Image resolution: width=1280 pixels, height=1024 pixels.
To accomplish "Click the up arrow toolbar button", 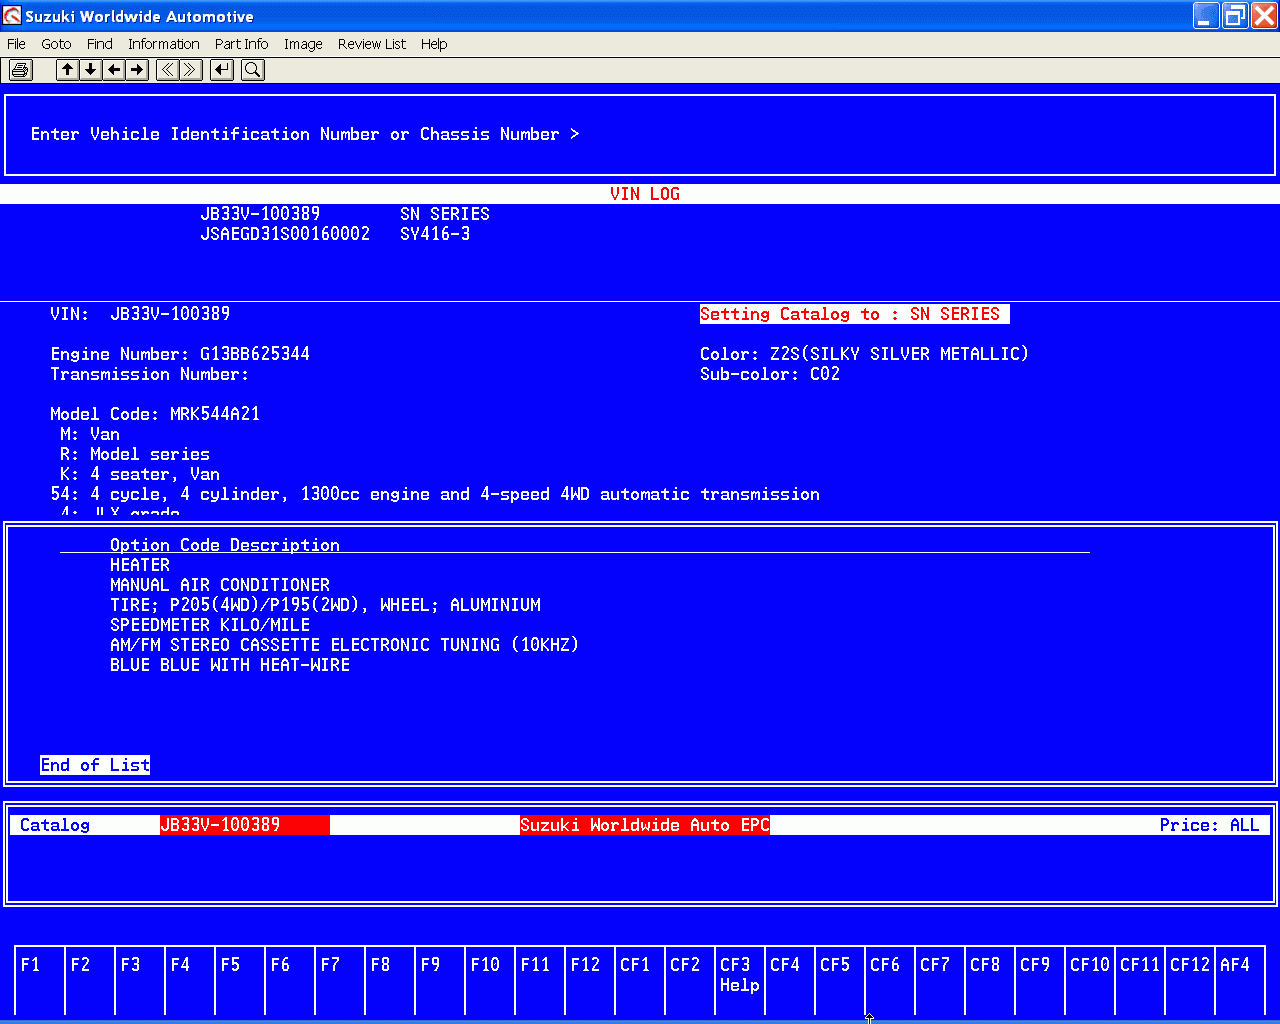I will 67,70.
